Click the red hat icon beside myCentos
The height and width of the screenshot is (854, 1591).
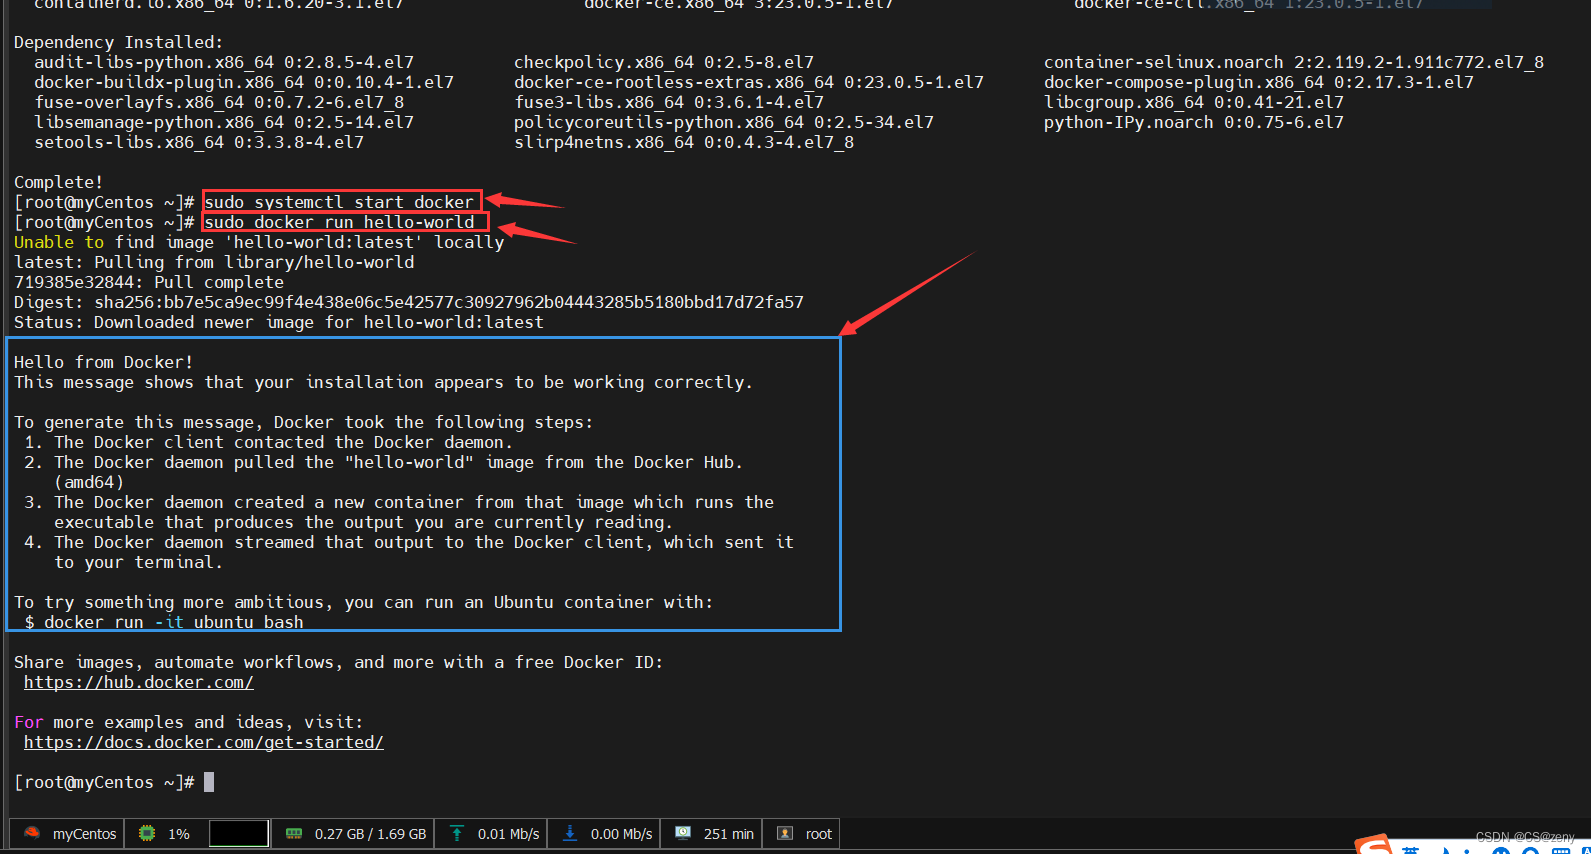pyautogui.click(x=32, y=833)
